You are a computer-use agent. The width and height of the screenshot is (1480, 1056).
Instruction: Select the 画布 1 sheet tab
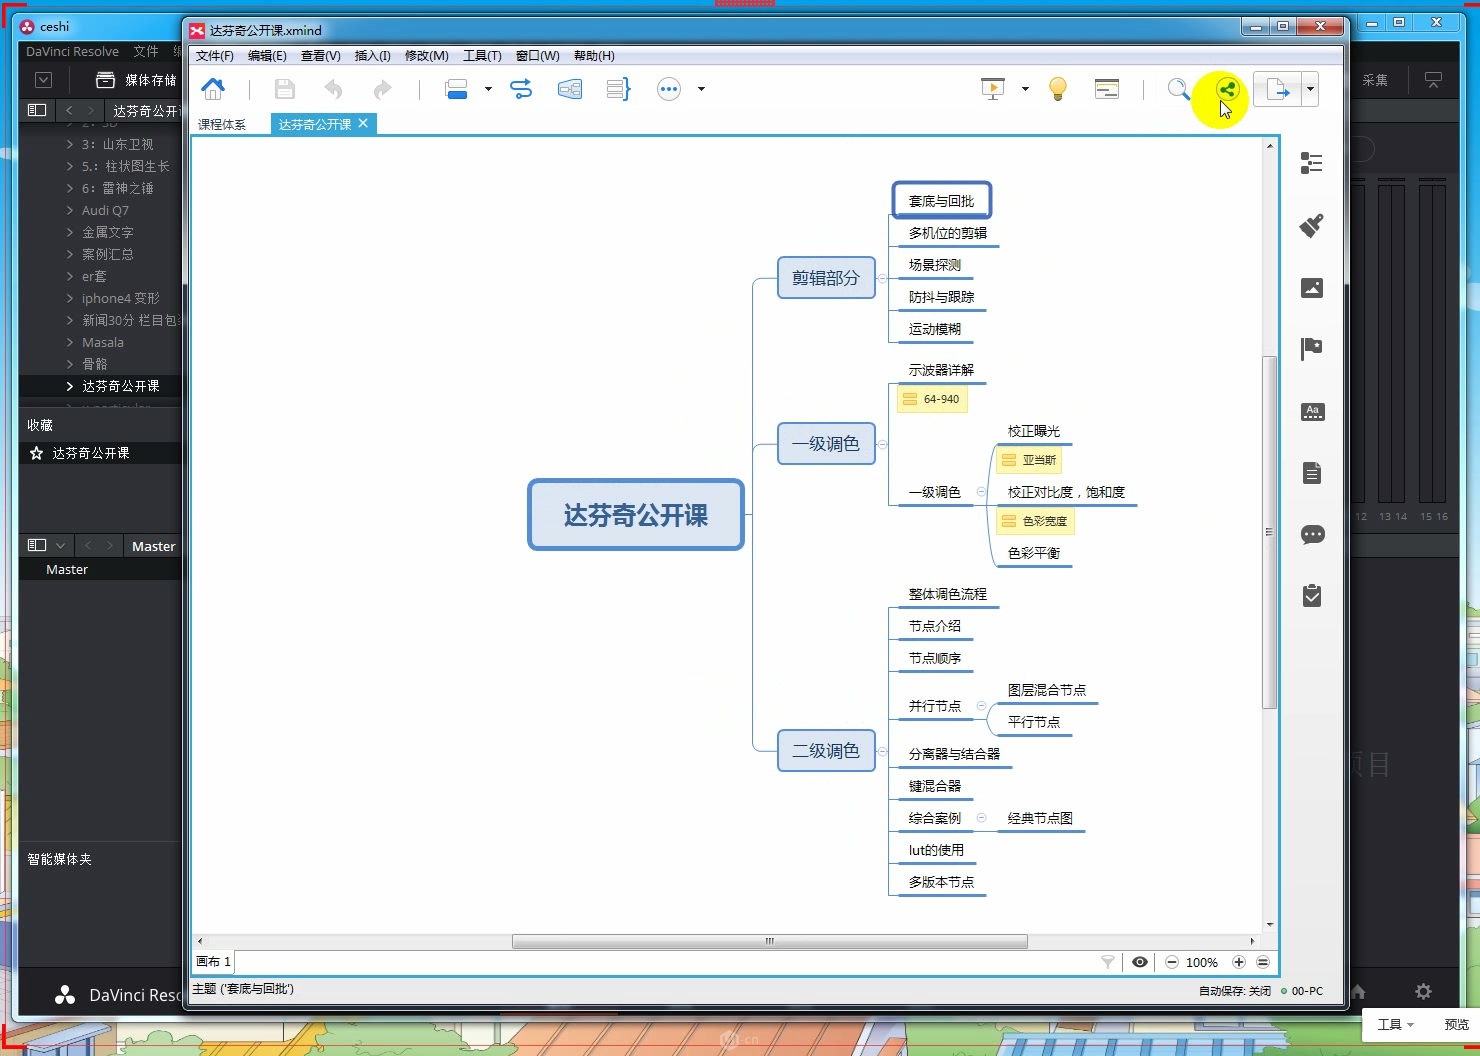213,962
